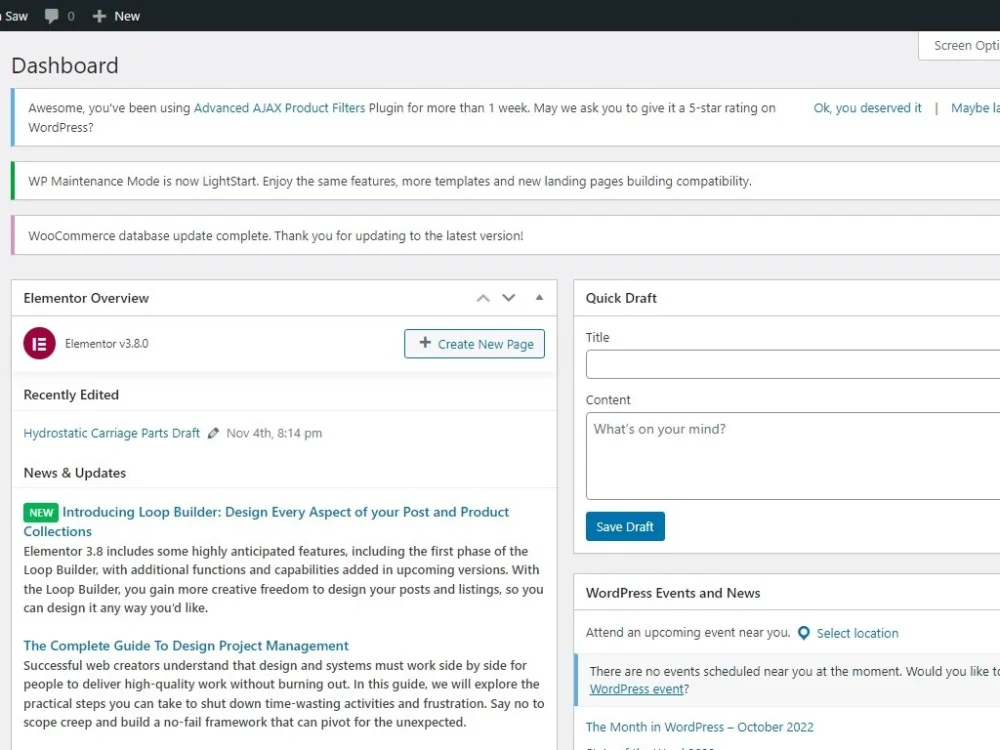Click the Dashboard page heading

click(x=65, y=66)
